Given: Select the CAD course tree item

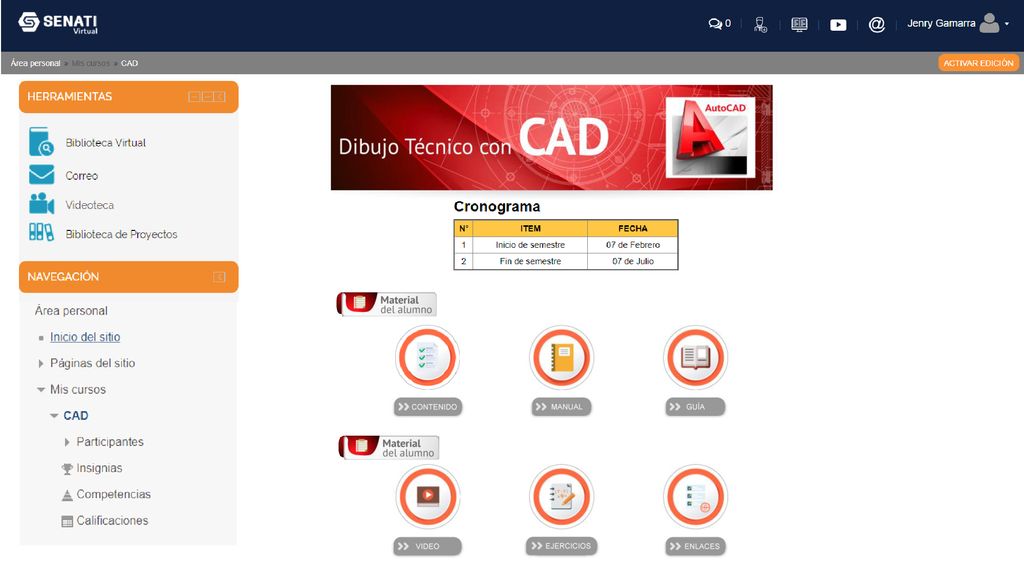Looking at the screenshot, I should click(76, 415).
